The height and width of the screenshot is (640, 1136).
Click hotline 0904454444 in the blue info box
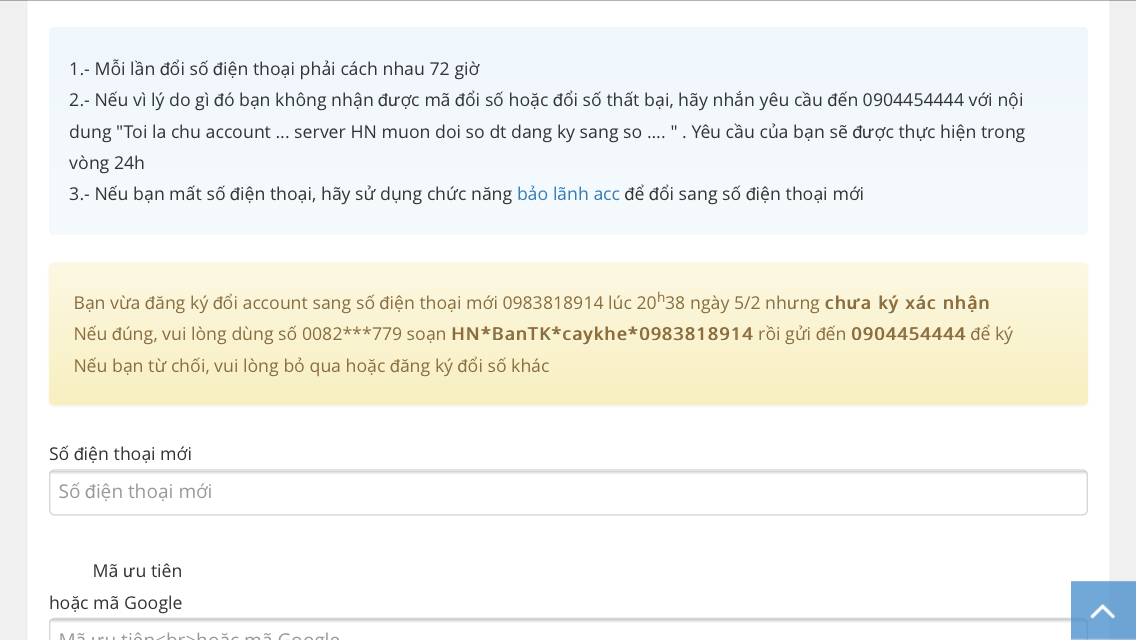[x=912, y=100]
